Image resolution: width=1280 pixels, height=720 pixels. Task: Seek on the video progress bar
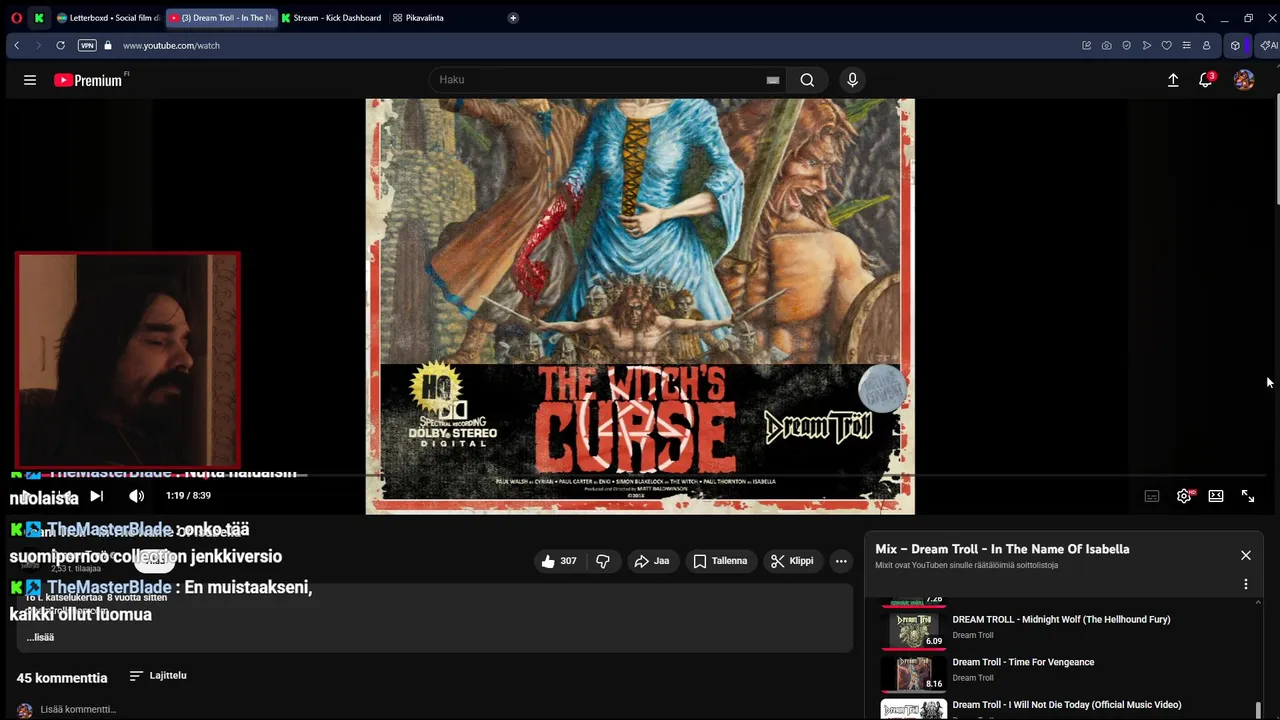640,475
